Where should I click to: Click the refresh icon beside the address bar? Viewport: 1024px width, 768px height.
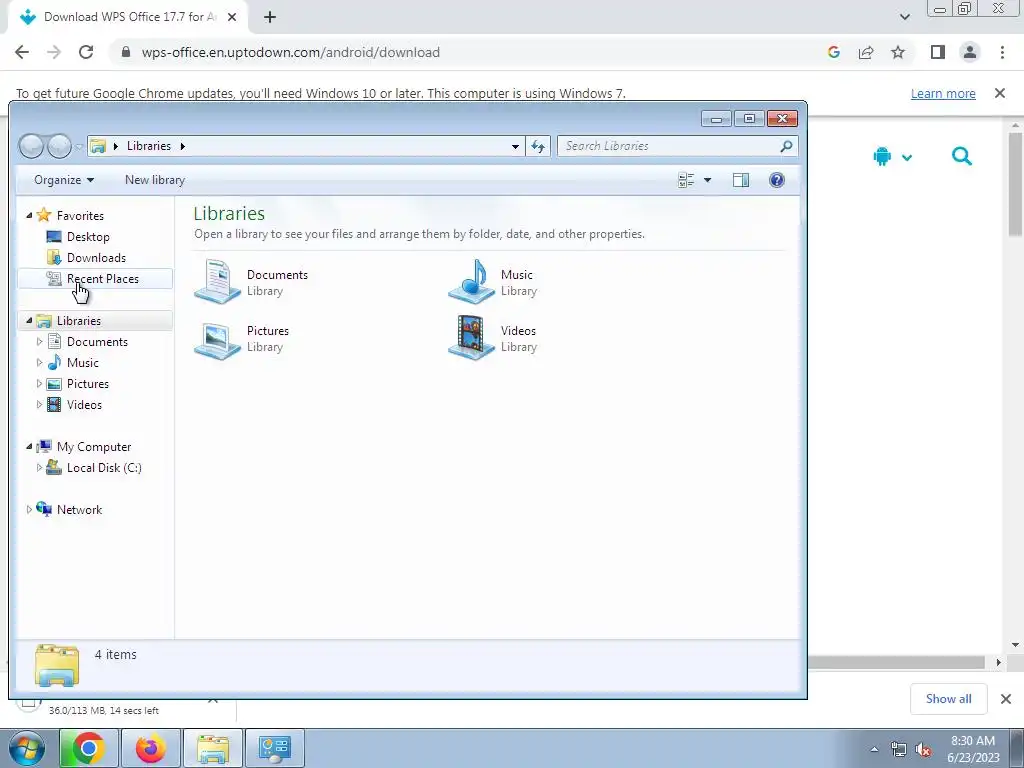[x=538, y=146]
